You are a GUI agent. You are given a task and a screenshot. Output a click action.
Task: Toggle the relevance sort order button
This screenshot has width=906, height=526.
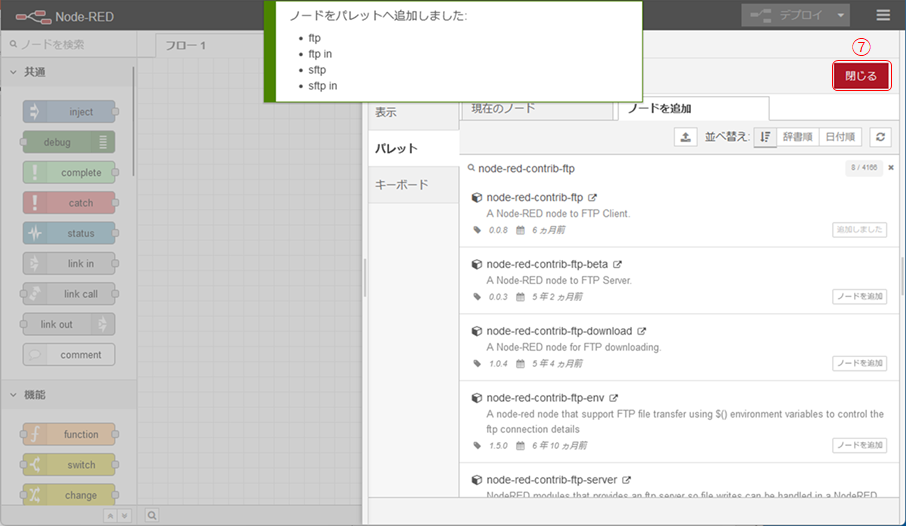point(764,138)
